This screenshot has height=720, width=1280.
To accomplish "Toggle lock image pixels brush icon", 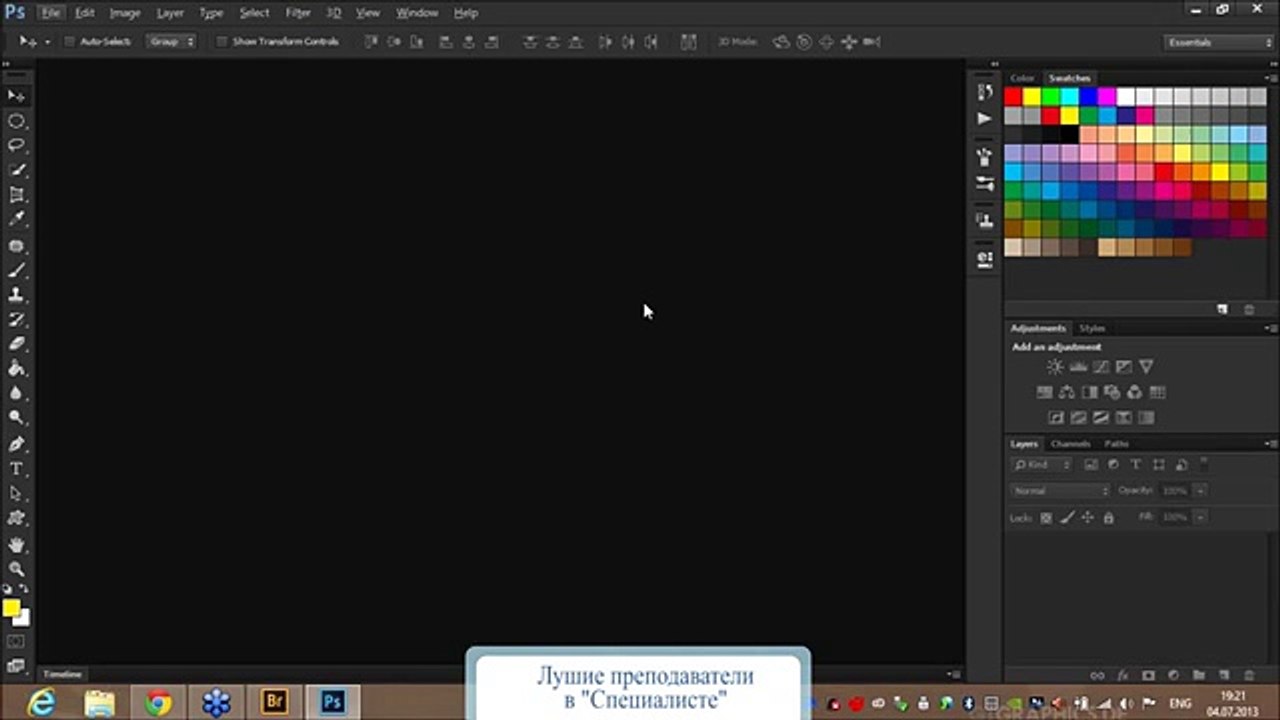I will [1067, 518].
